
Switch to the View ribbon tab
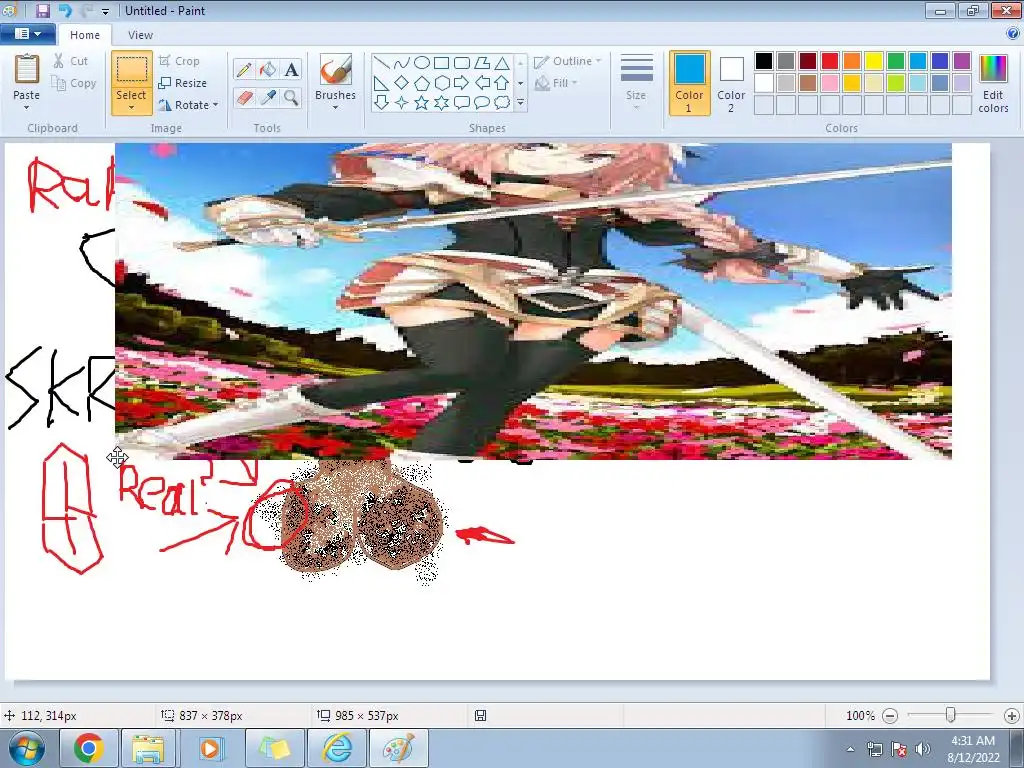click(140, 35)
